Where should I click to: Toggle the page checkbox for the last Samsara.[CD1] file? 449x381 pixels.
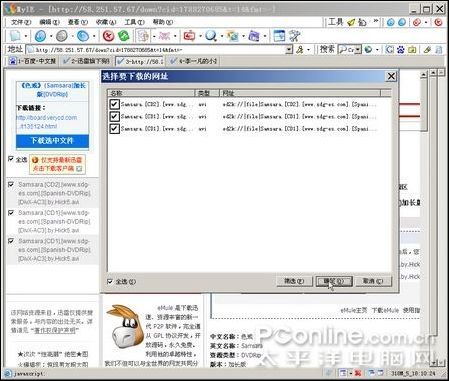(x=11, y=241)
